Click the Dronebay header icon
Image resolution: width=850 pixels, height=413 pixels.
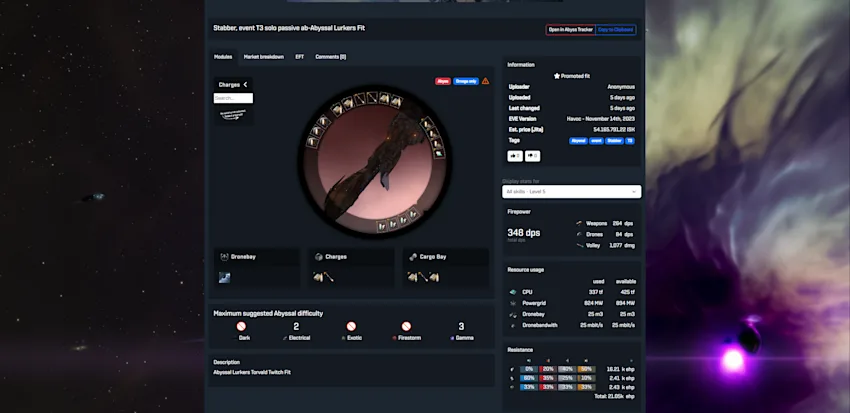point(224,257)
